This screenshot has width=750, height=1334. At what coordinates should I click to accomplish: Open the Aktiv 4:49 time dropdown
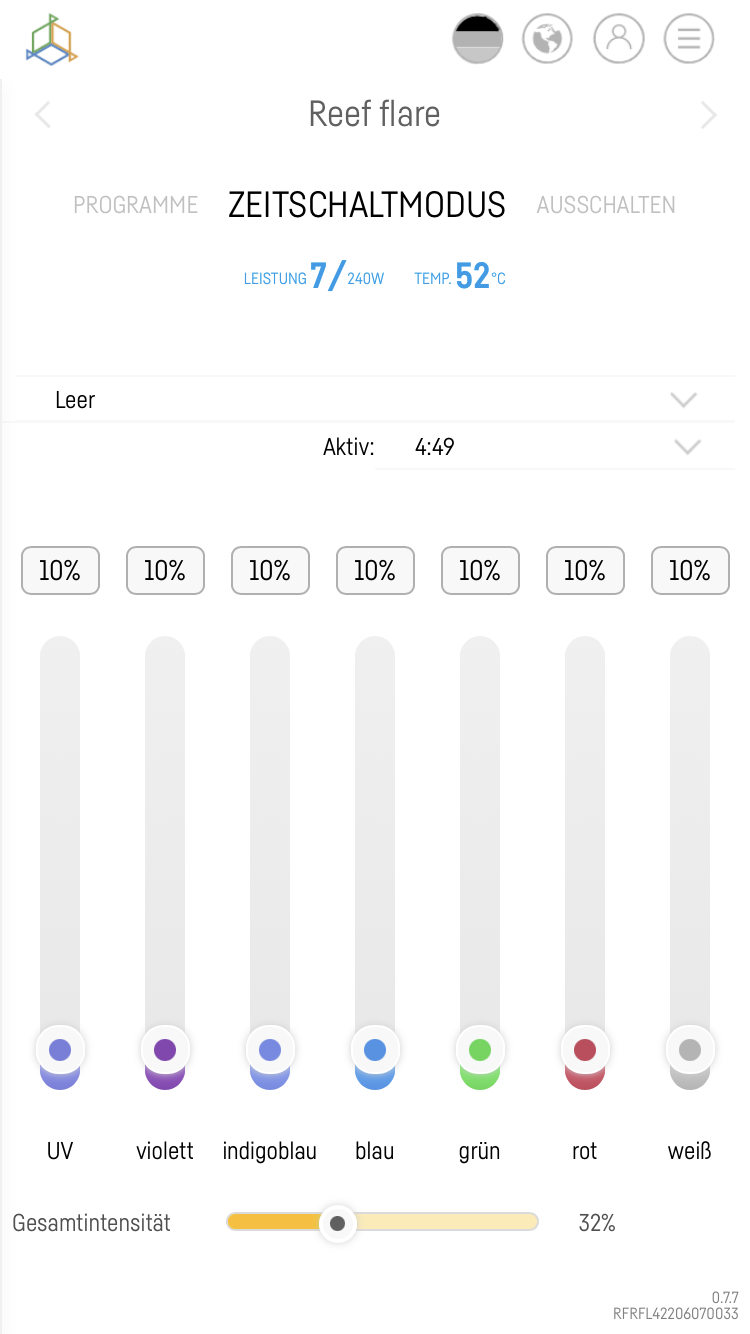tap(687, 447)
